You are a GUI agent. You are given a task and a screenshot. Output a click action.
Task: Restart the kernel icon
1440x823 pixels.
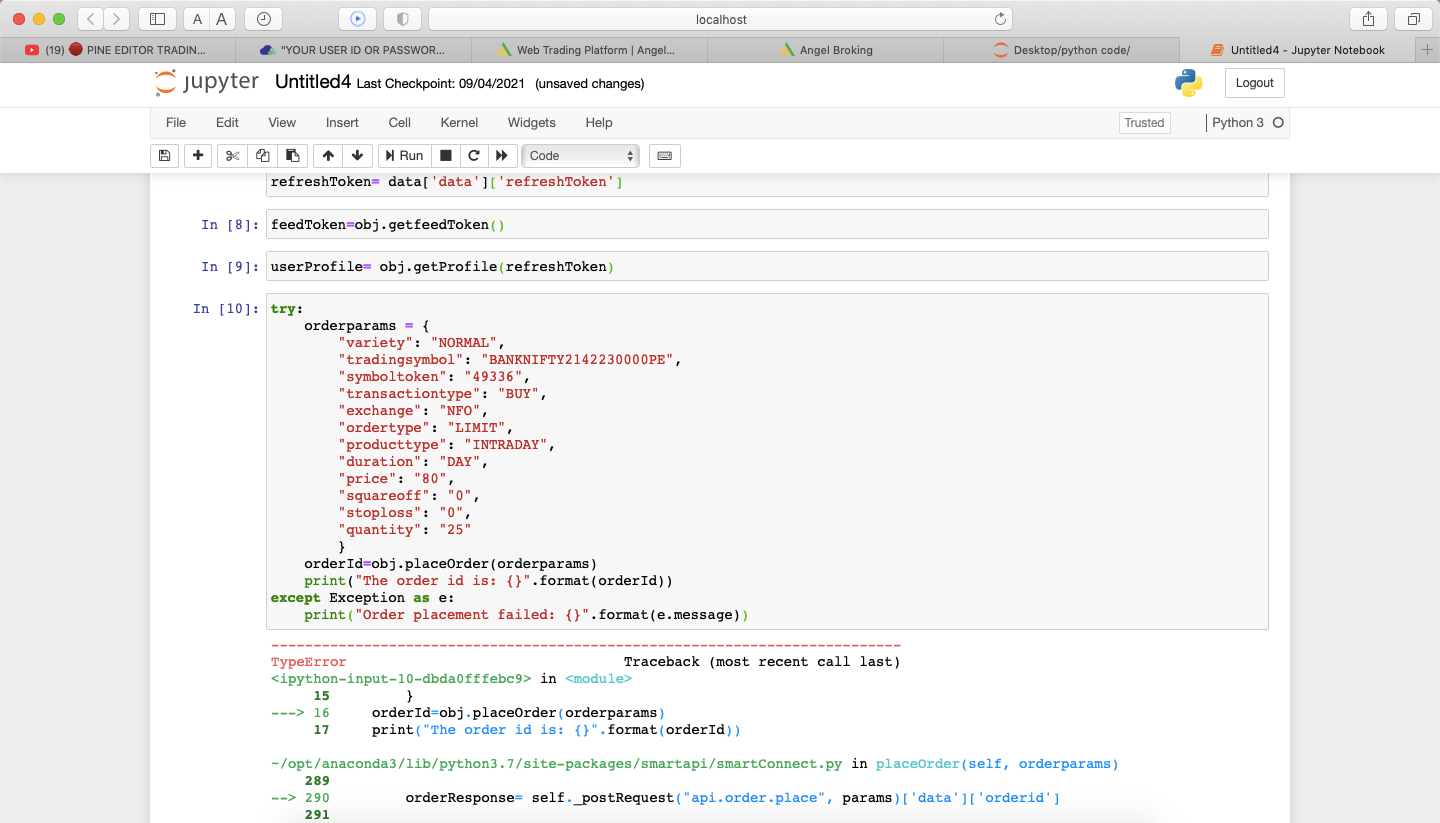click(x=474, y=155)
